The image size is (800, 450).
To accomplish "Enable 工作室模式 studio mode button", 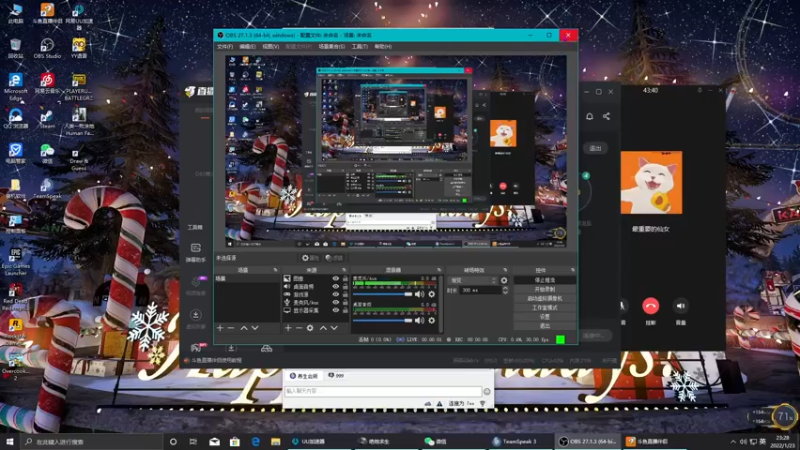I will [x=544, y=308].
